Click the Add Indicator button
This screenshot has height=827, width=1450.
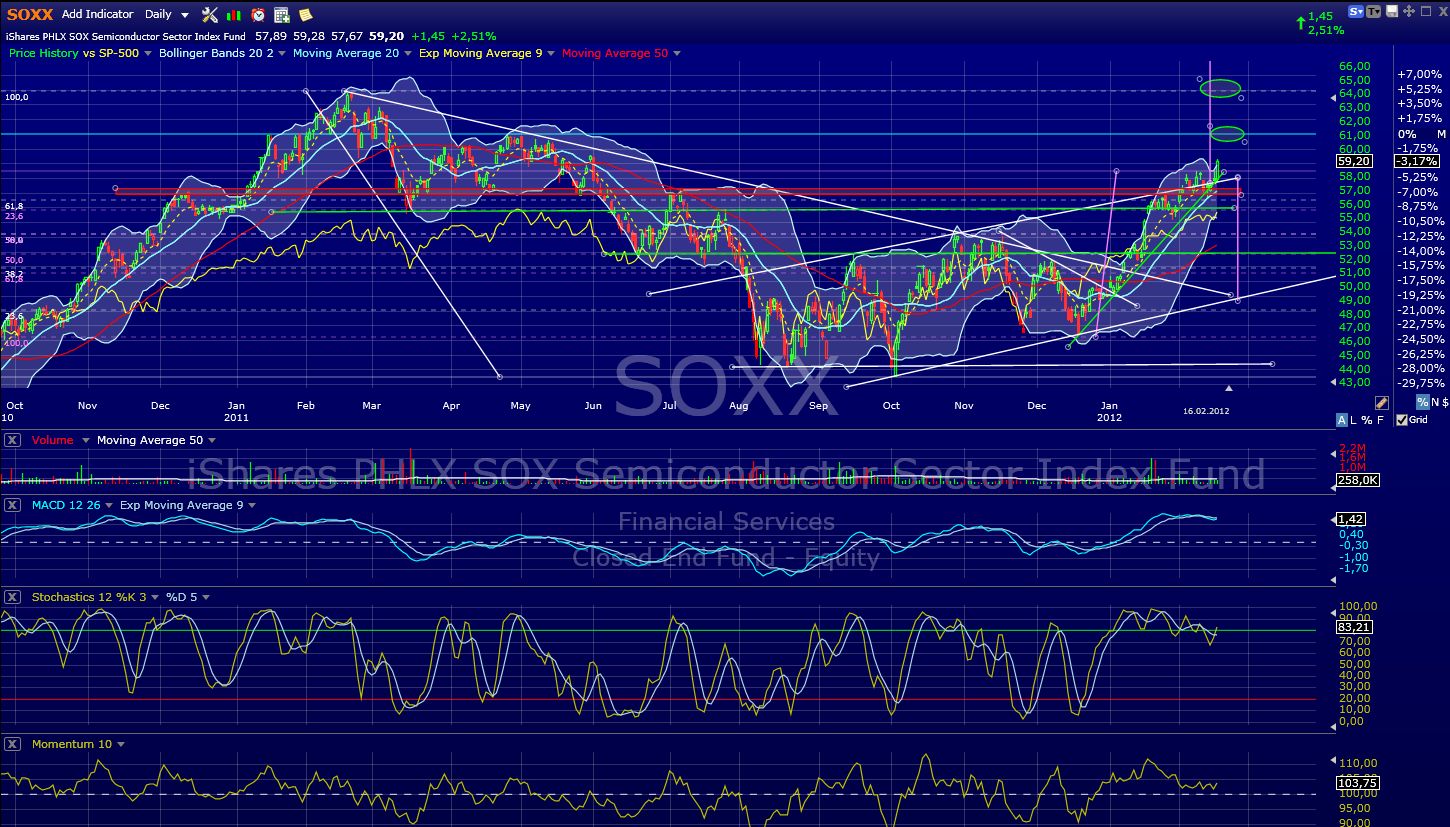click(97, 15)
